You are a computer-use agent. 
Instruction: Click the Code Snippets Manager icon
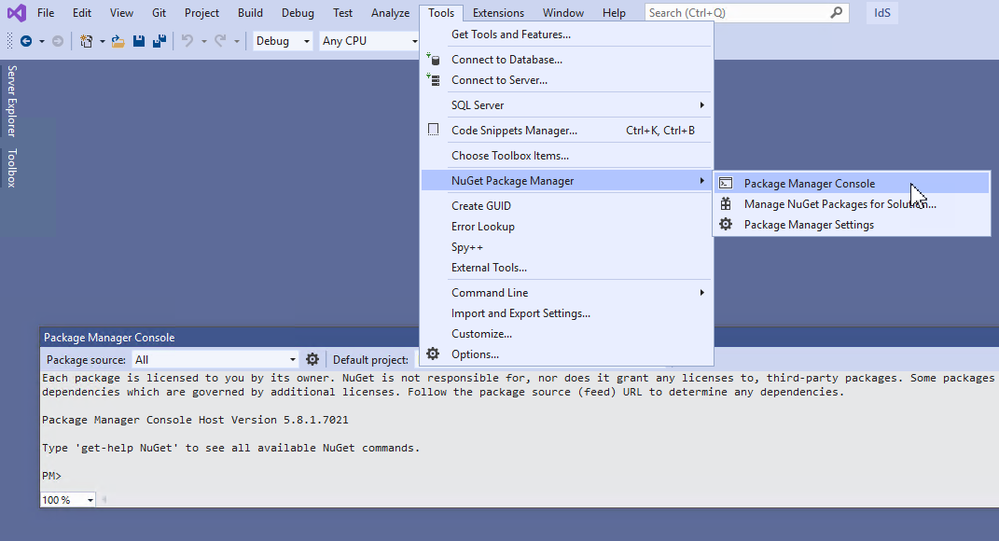tap(433, 130)
